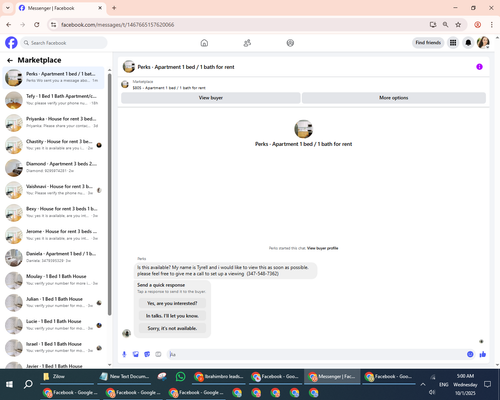This screenshot has height=400, width=500.
Task: Go to the Home feed icon
Action: [x=204, y=43]
